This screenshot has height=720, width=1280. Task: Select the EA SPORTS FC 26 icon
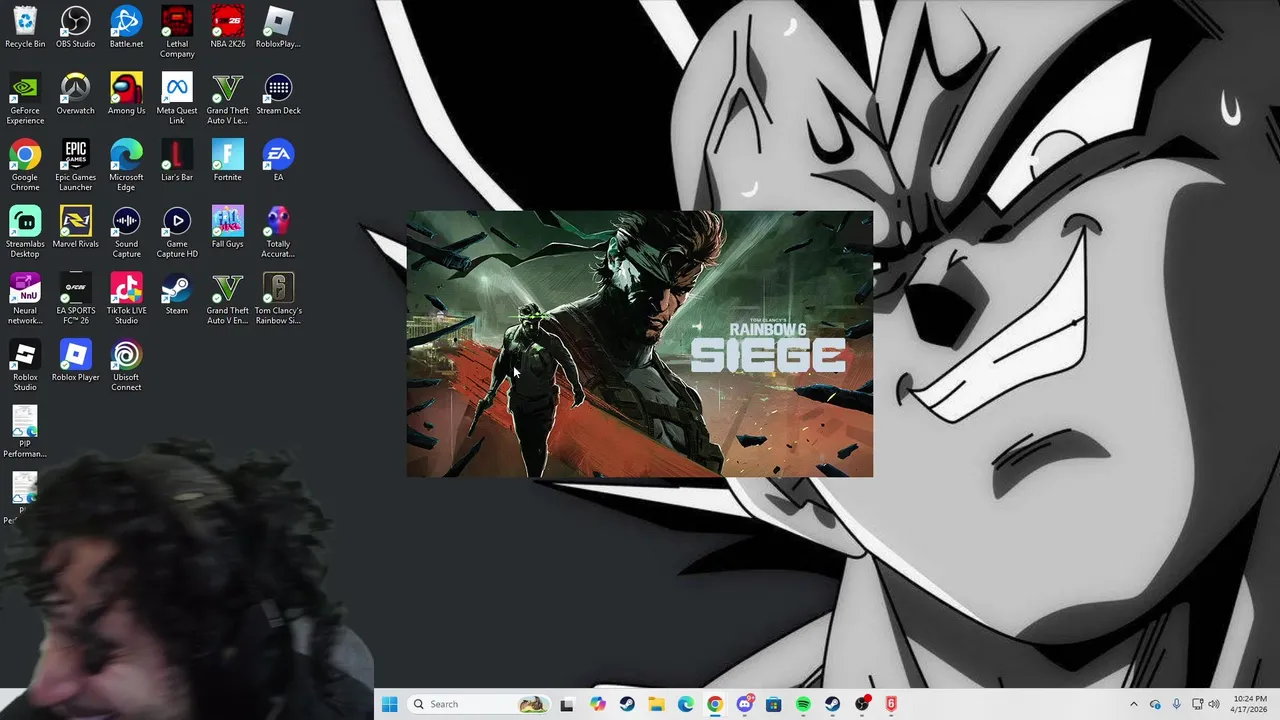pyautogui.click(x=76, y=299)
